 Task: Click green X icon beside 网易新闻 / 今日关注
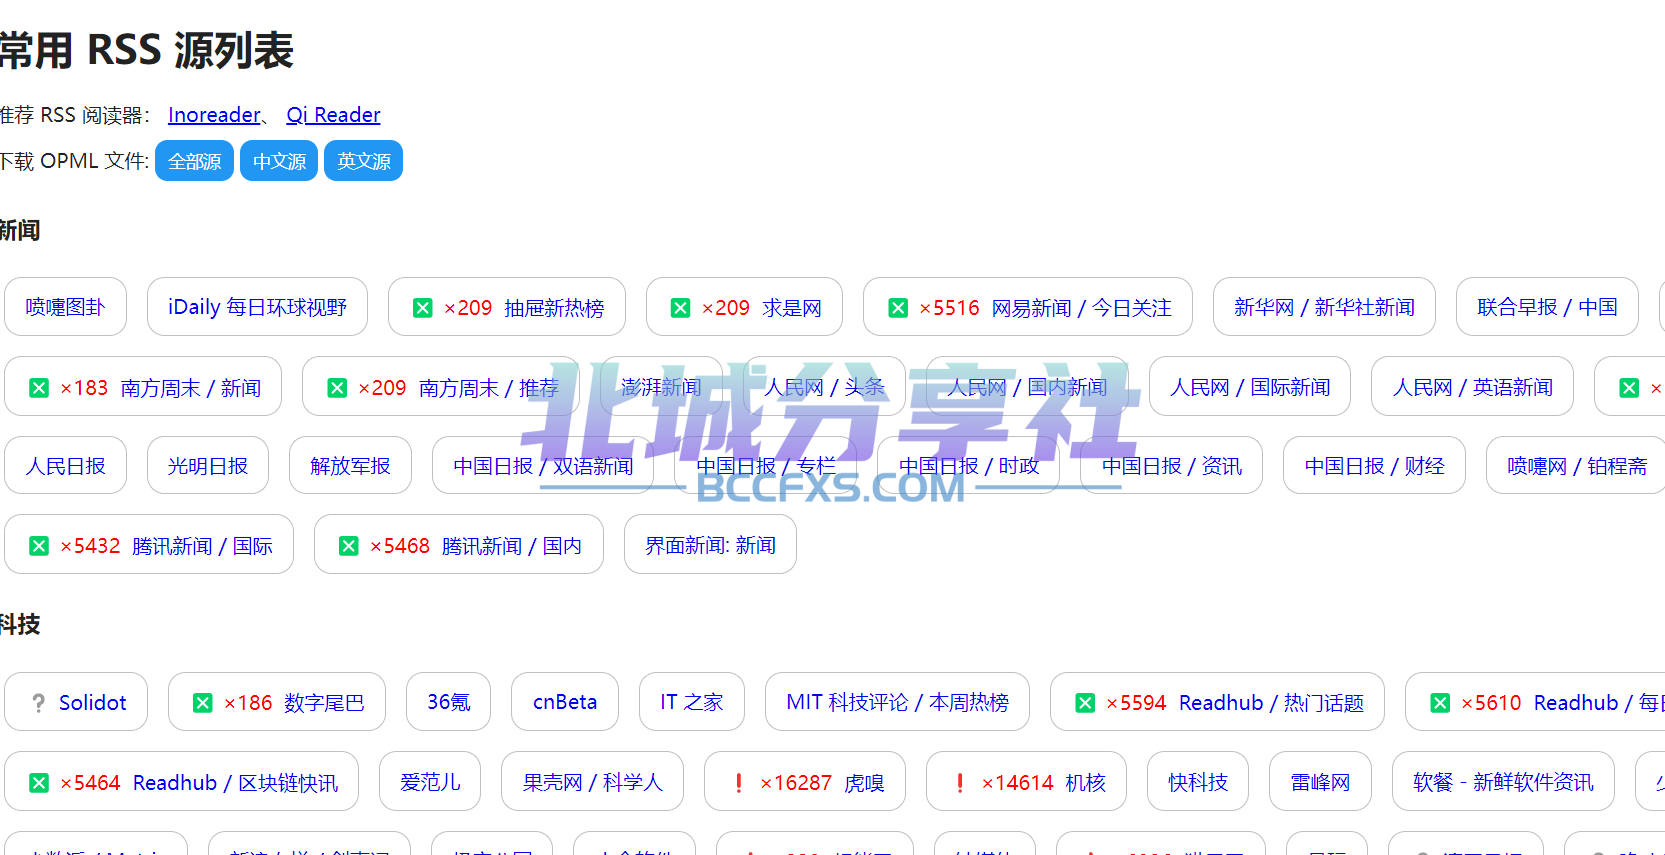[x=898, y=308]
